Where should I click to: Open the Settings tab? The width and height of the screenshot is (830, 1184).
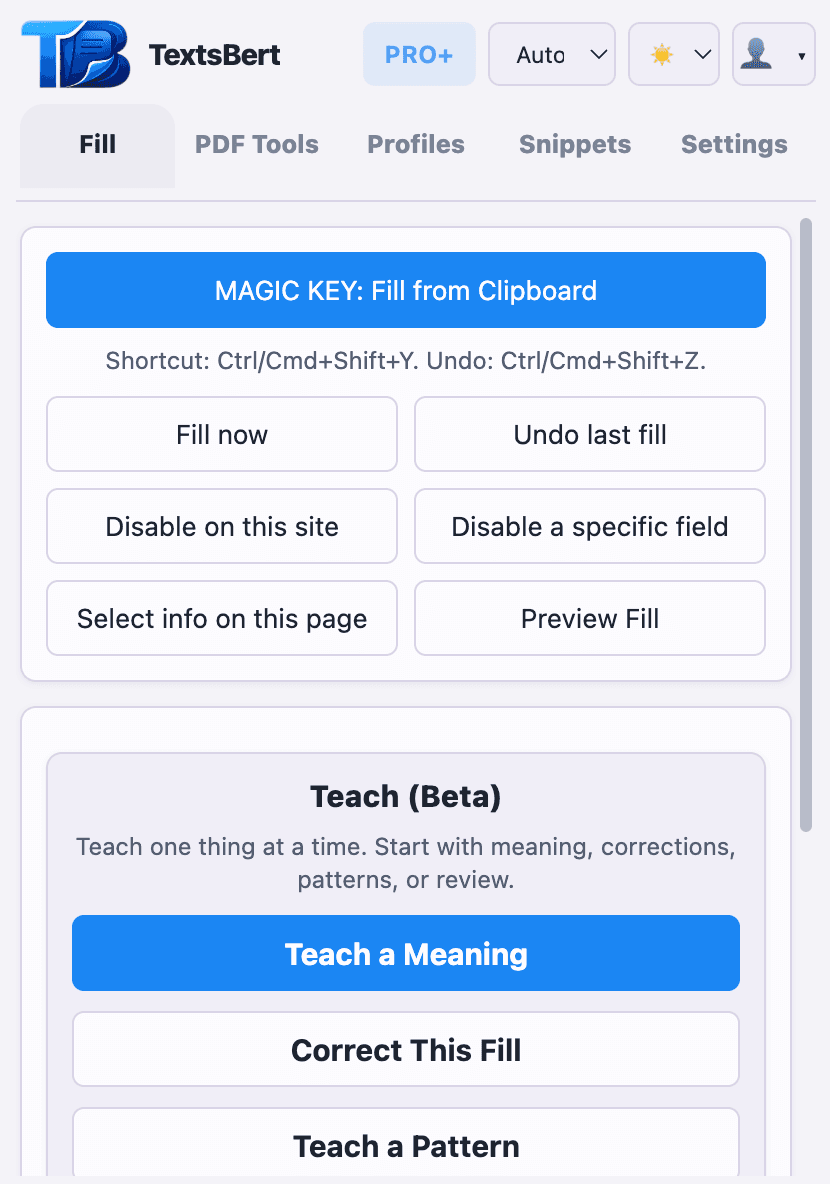(733, 145)
